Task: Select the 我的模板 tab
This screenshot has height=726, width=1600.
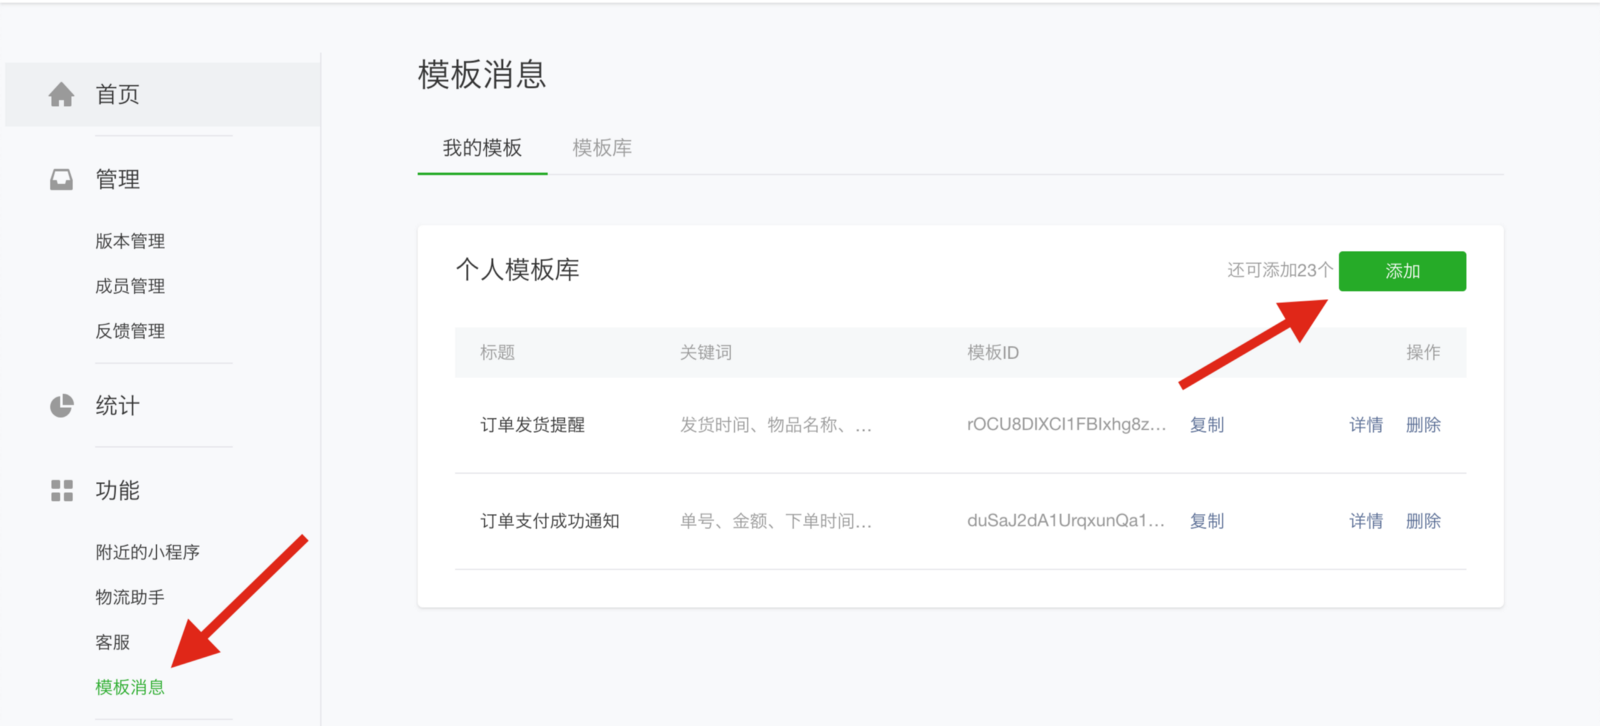Action: pos(482,148)
